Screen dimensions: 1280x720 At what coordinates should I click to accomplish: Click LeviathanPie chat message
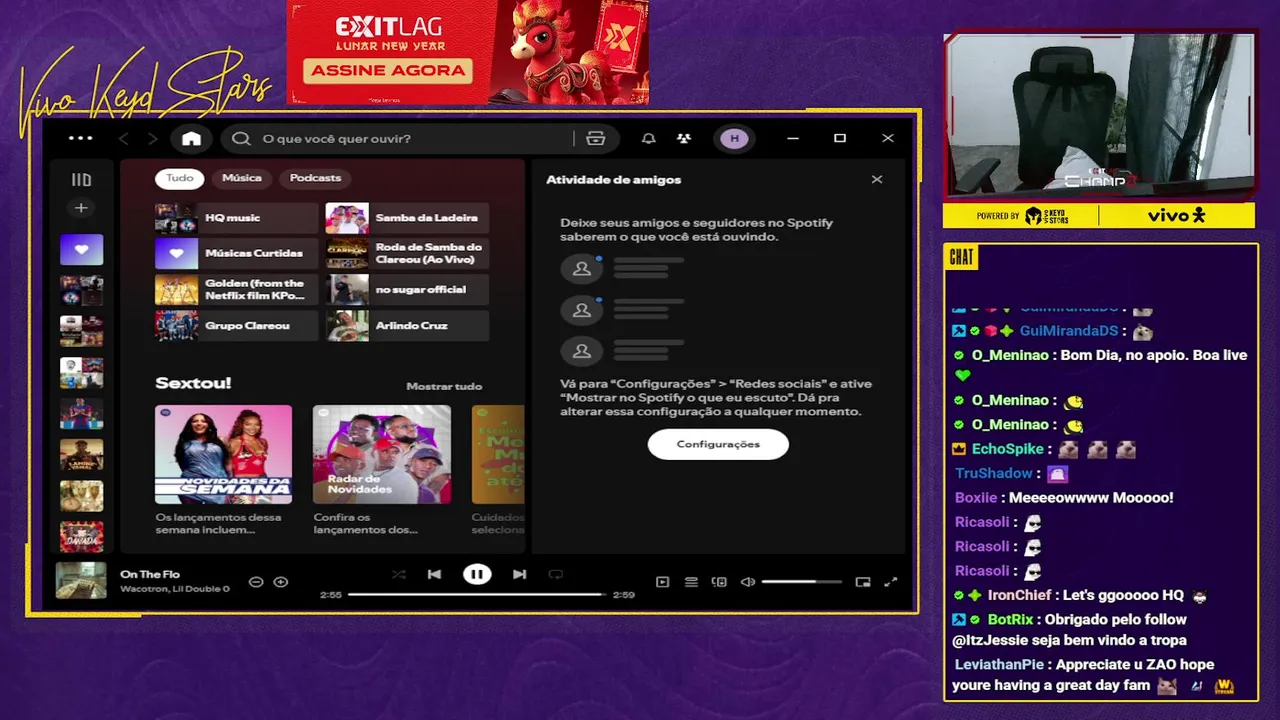click(1094, 675)
